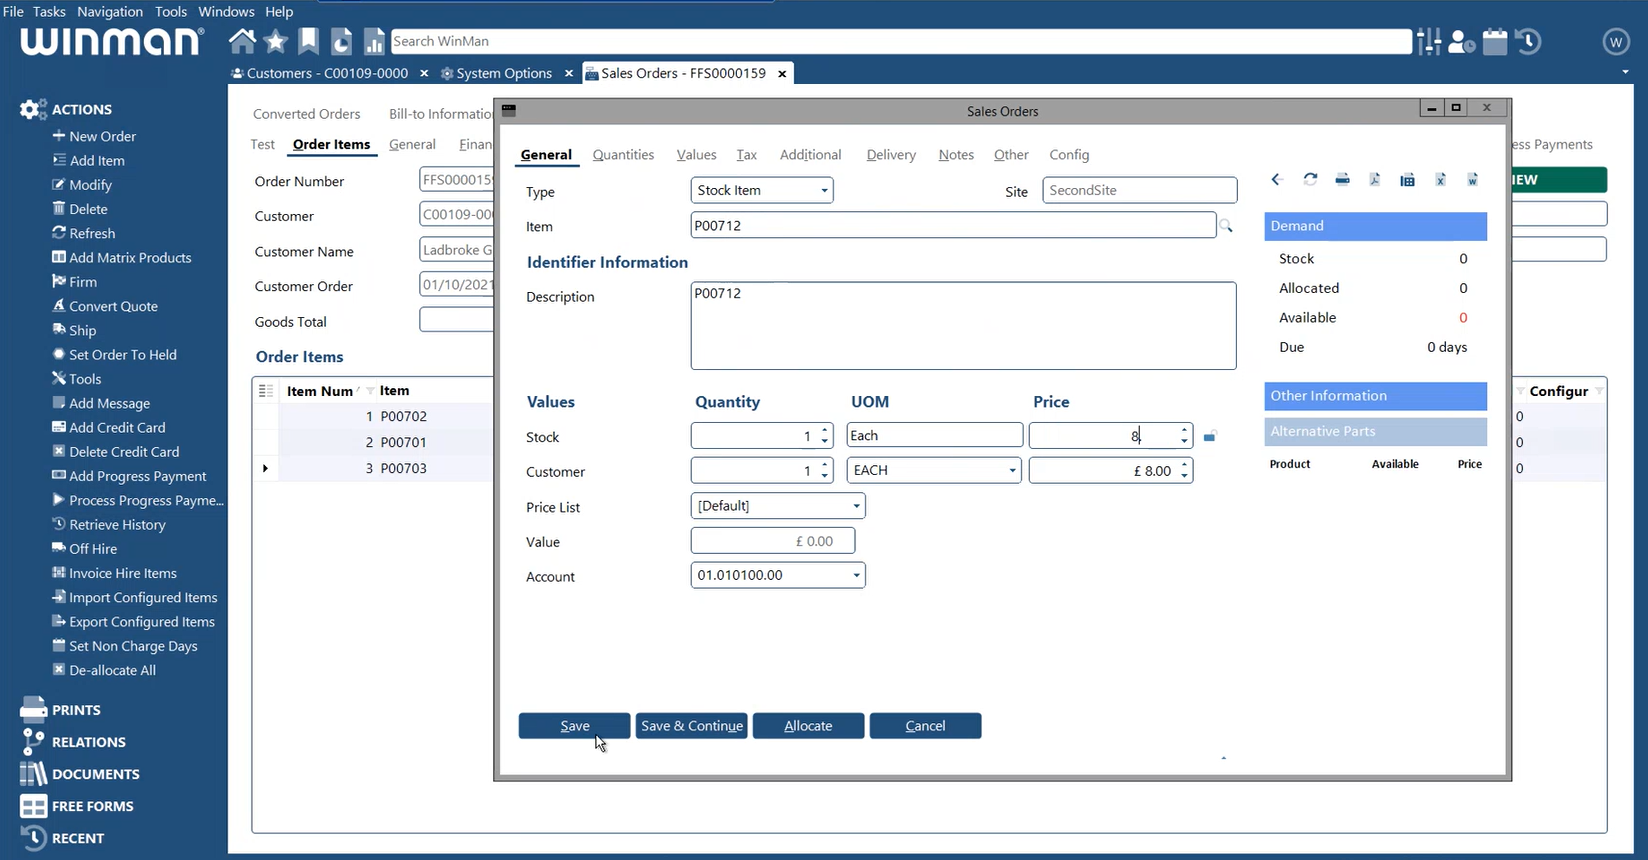This screenshot has height=860, width=1648.
Task: Click the Save button
Action: pos(574,726)
